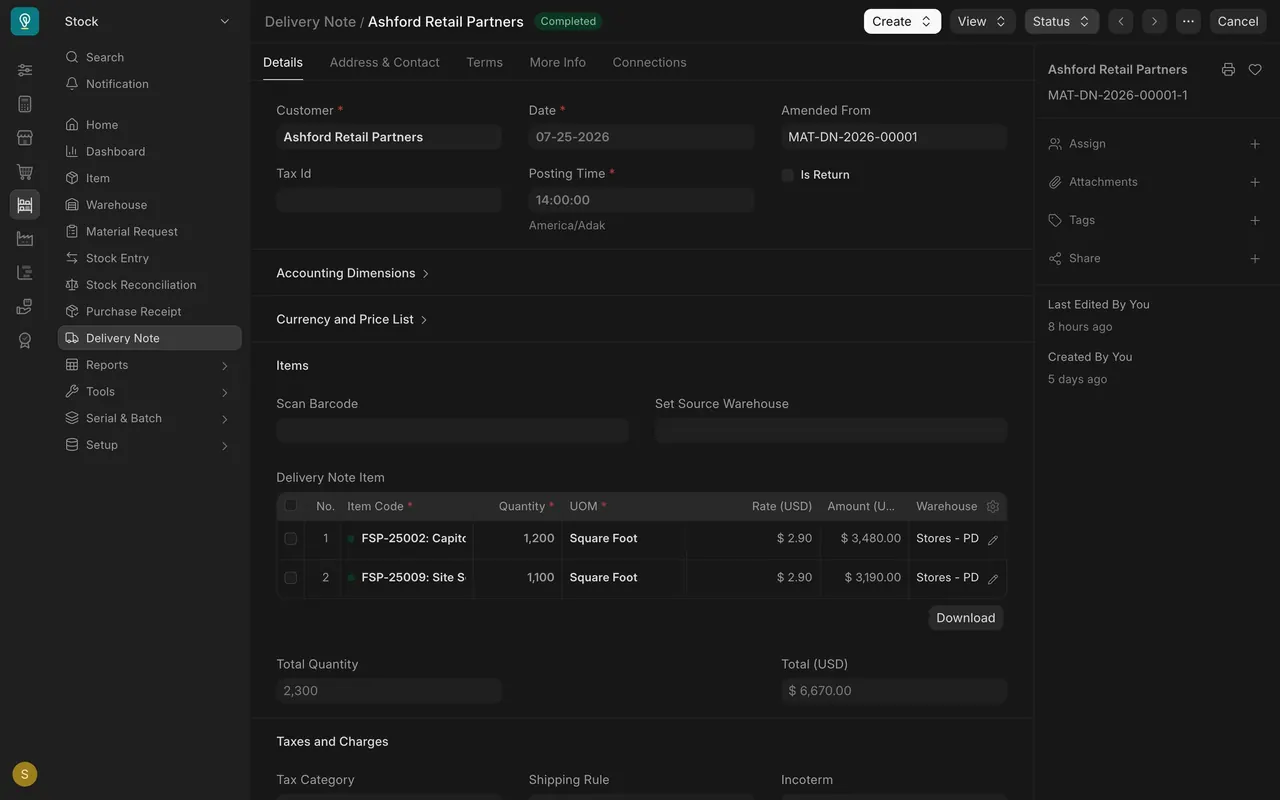Open the factory icon module
This screenshot has width=1280, height=800.
[x=25, y=239]
